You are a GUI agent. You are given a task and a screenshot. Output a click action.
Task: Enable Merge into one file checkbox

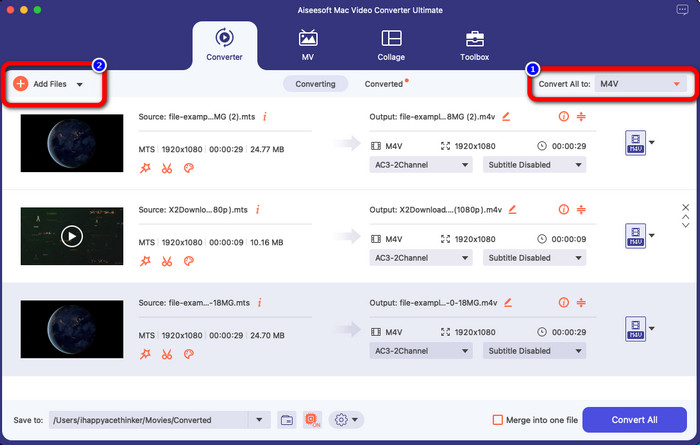[497, 420]
